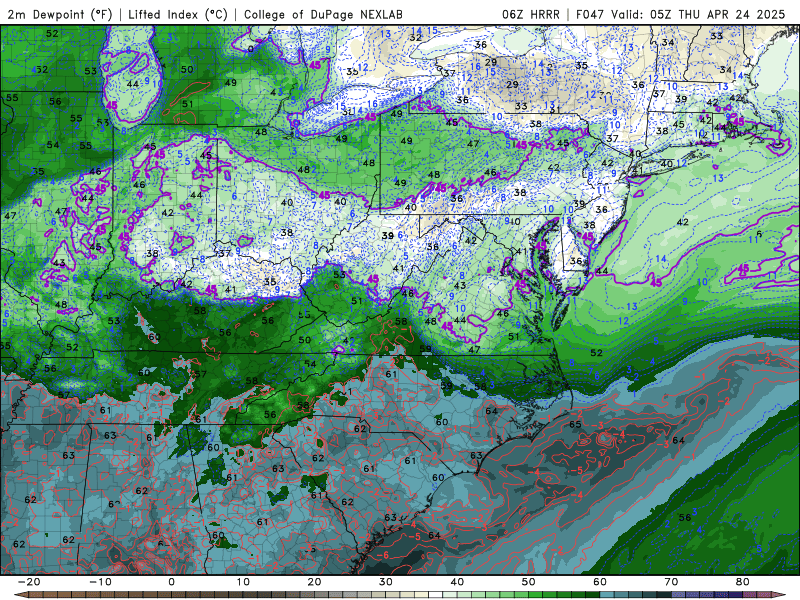Screen dimensions: 800x600
Task: Click the 60 label on the color scale
Action: (600, 582)
